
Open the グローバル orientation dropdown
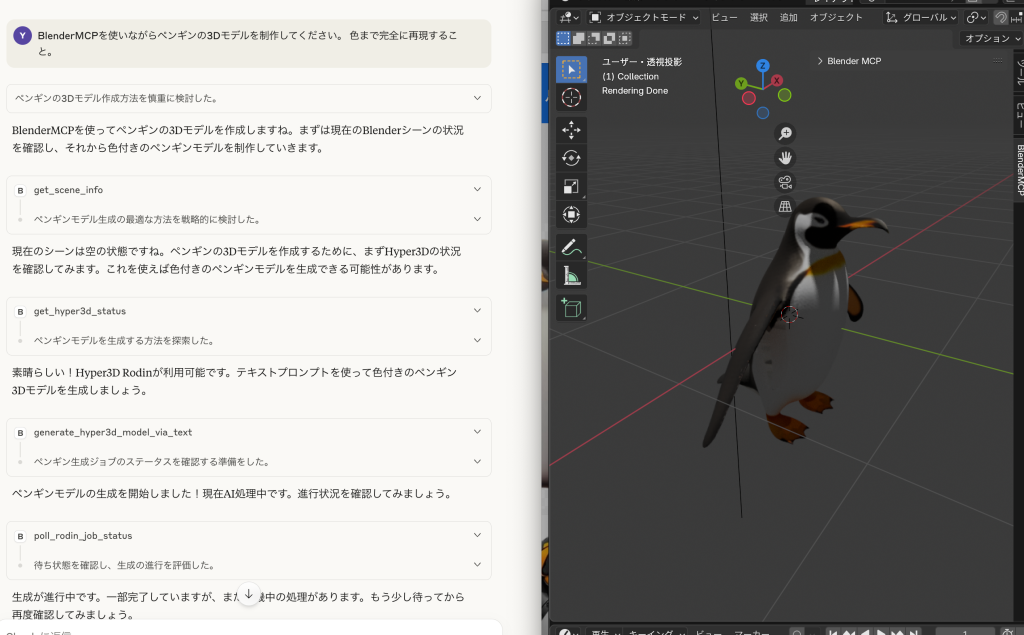pos(921,17)
